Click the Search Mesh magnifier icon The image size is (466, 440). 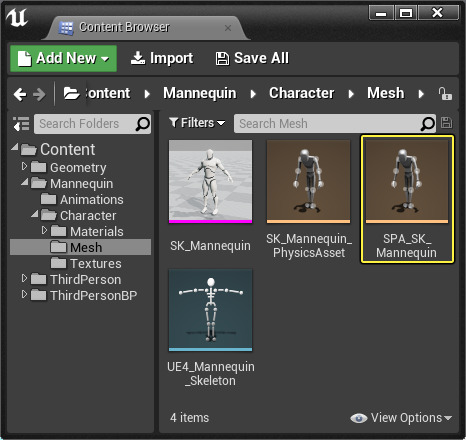[x=428, y=124]
